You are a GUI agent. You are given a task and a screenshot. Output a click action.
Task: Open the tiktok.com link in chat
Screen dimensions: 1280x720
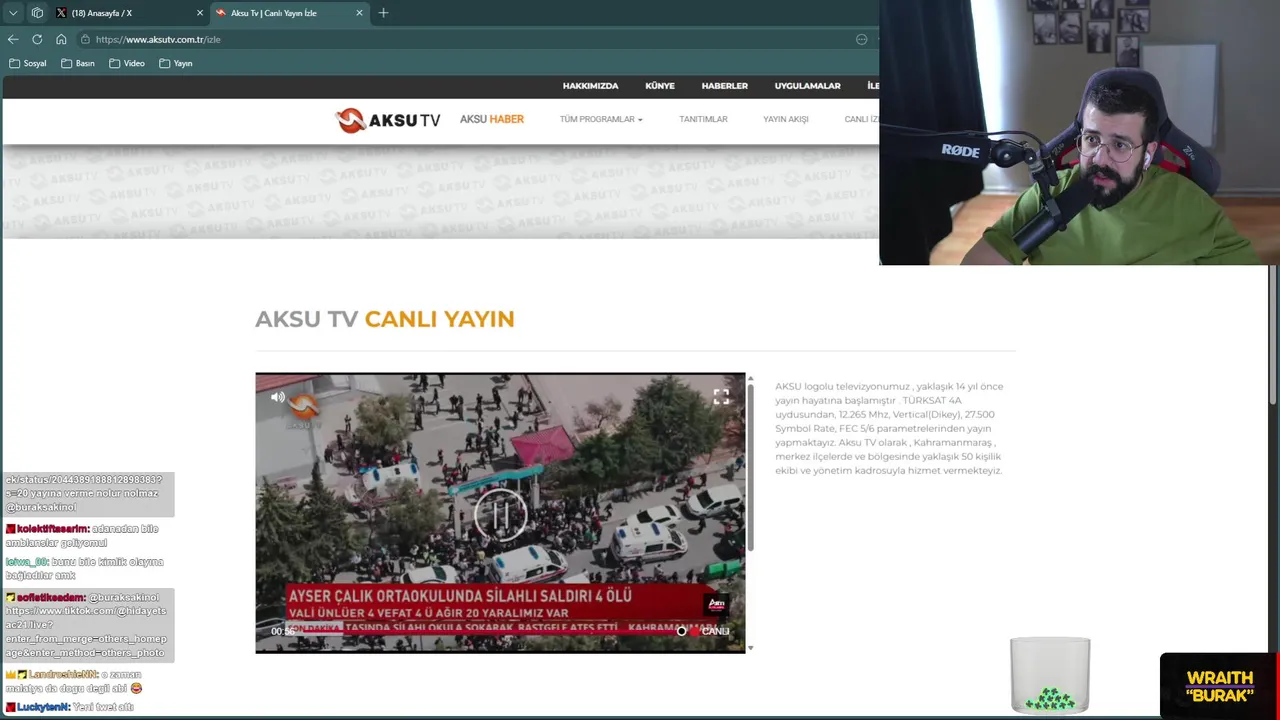86,632
